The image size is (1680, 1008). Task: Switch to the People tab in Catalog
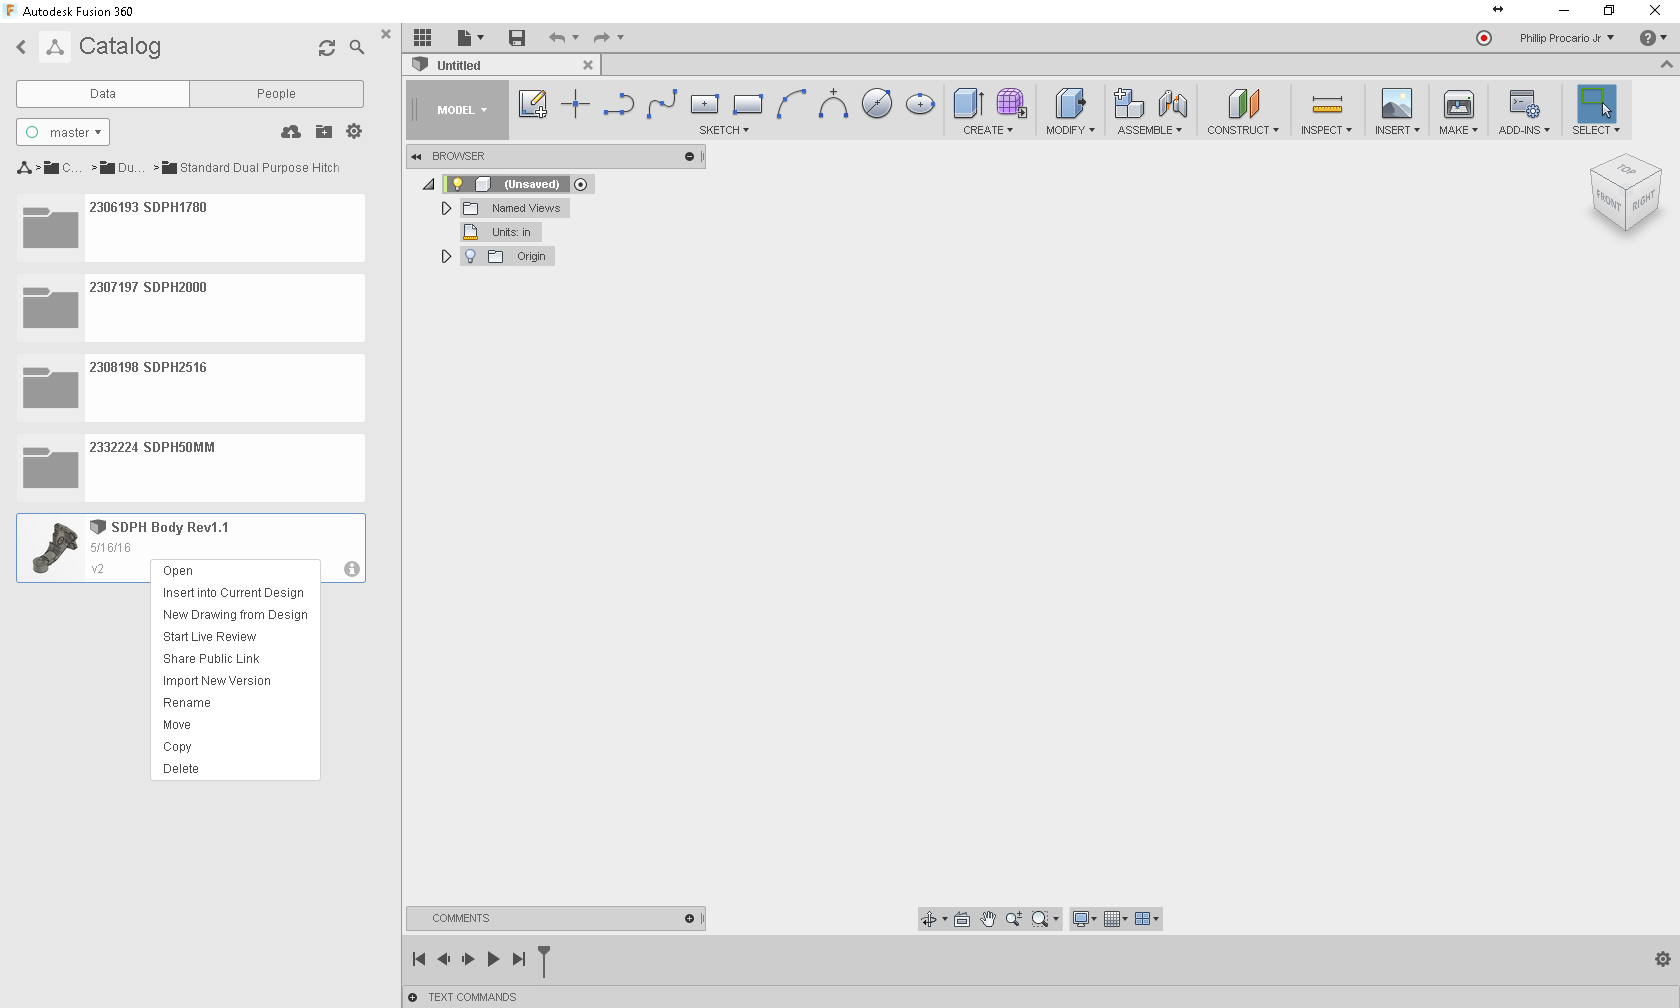pos(276,93)
